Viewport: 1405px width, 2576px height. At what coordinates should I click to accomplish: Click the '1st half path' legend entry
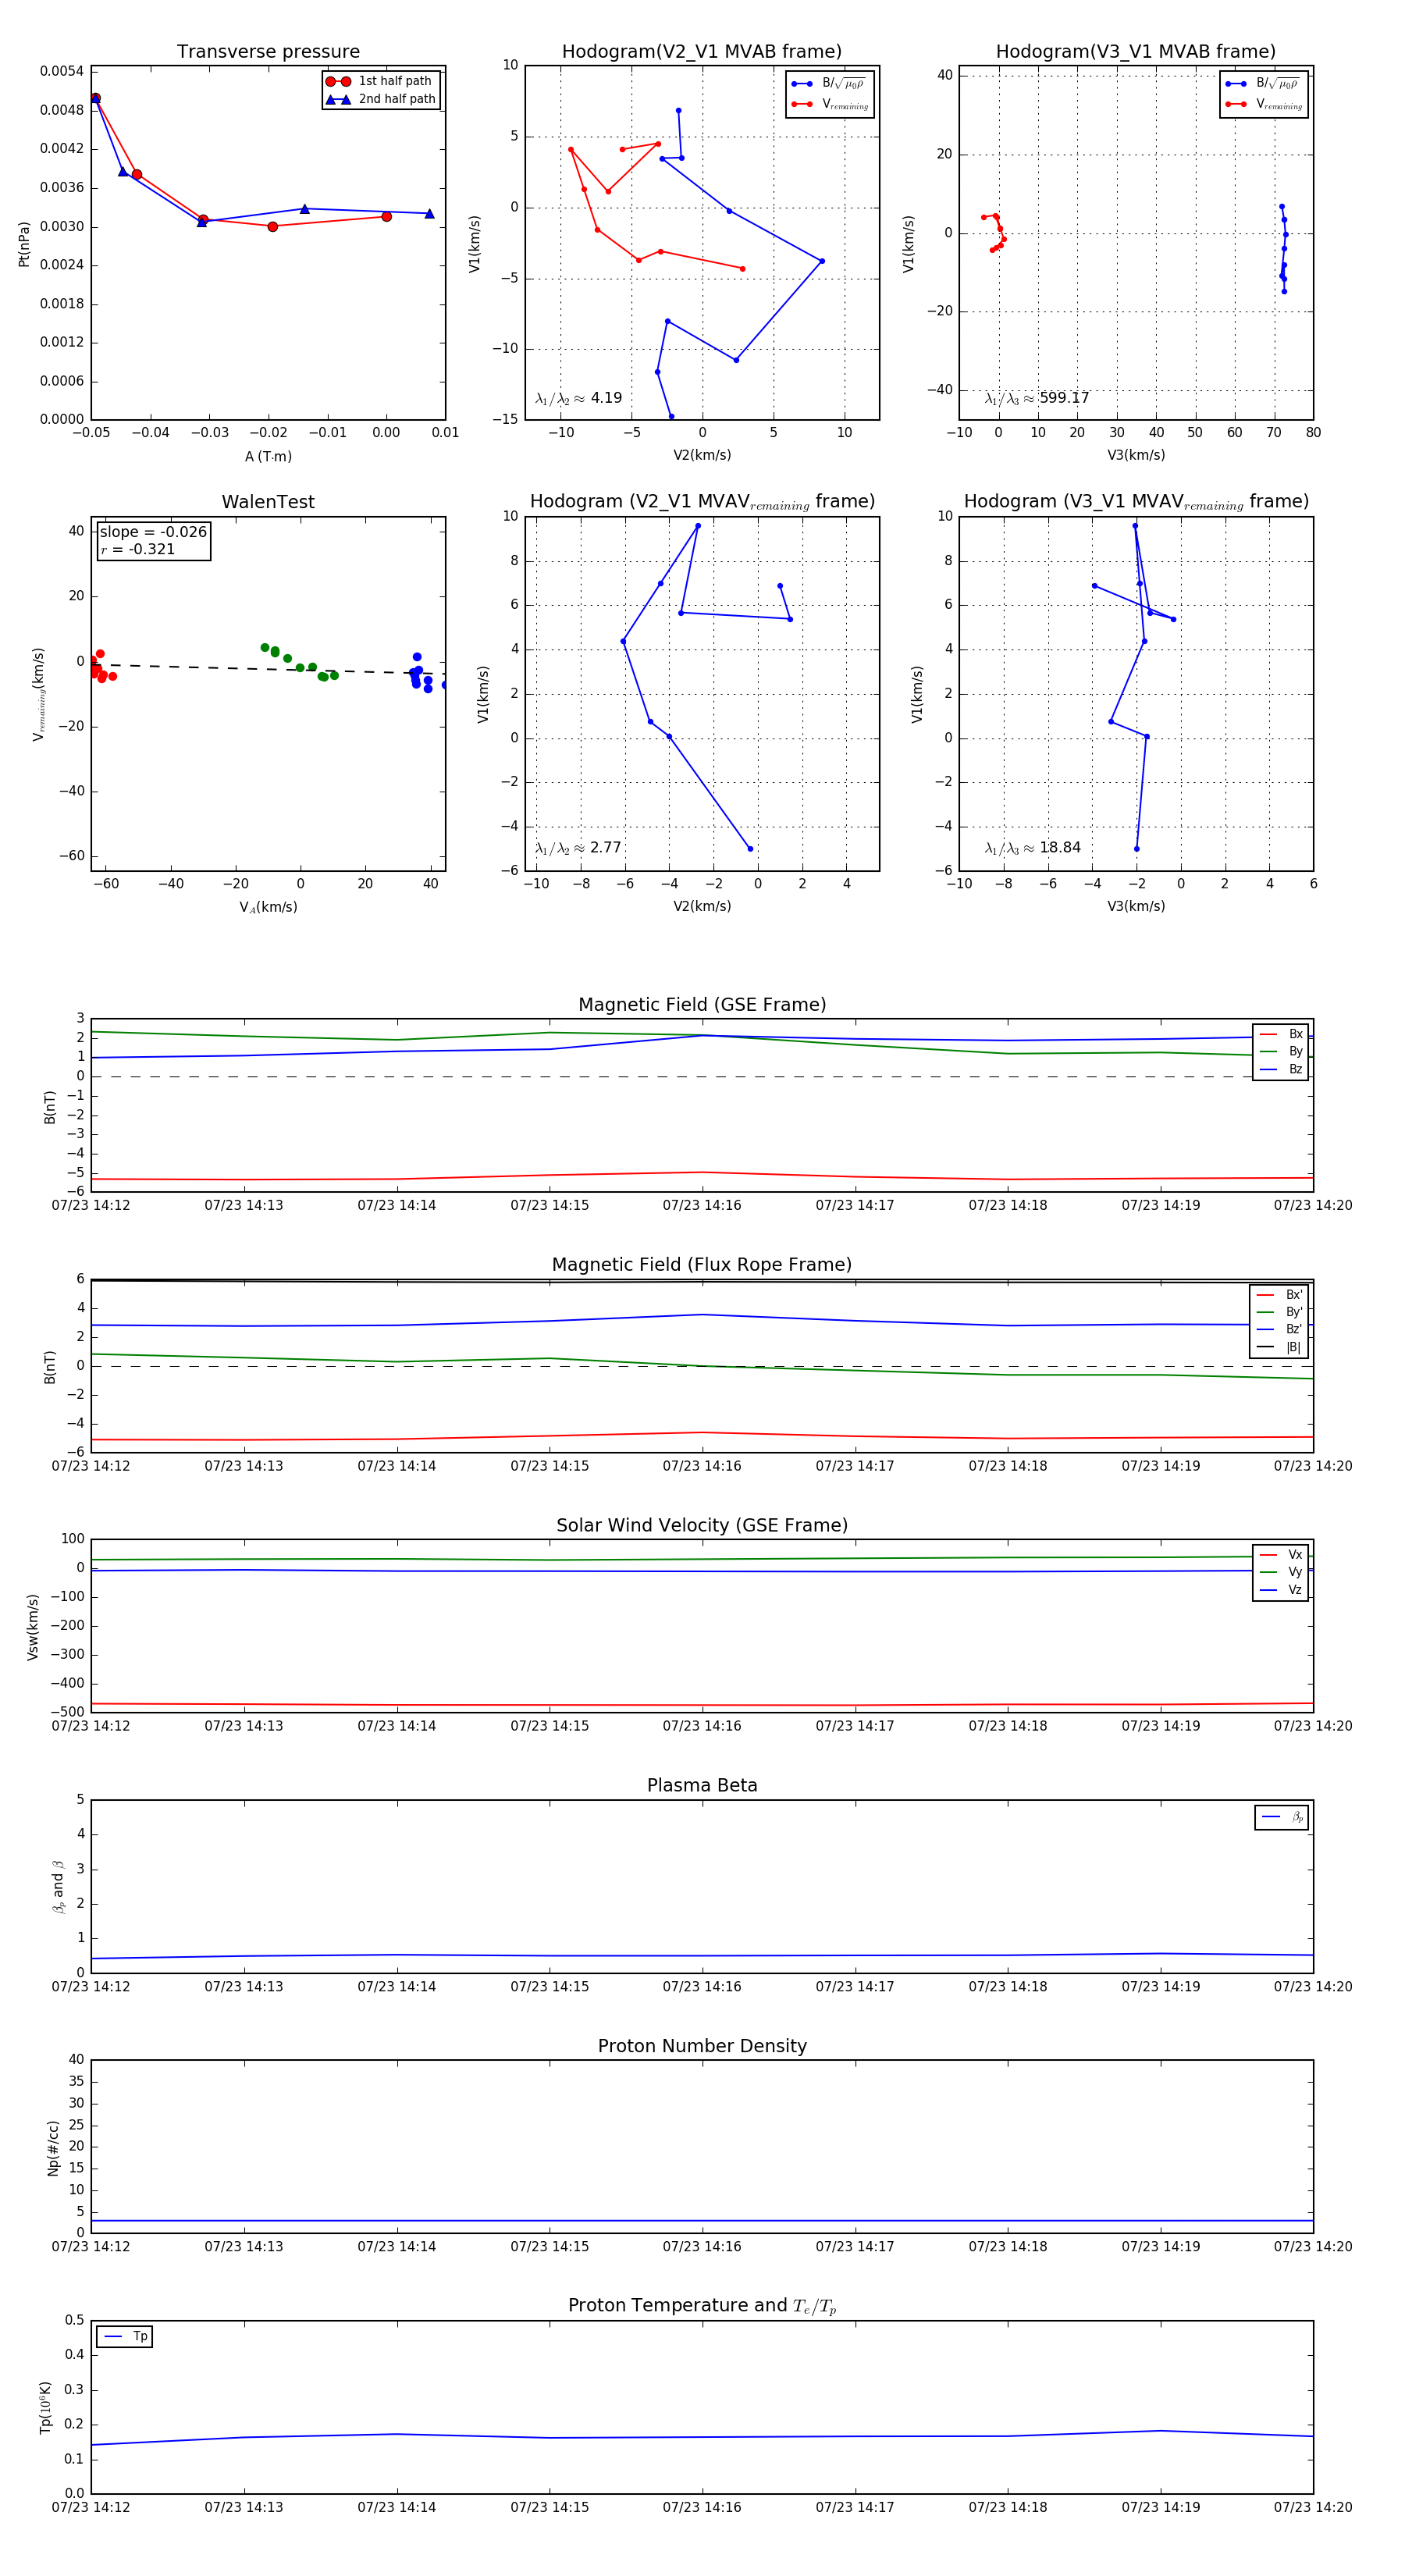pyautogui.click(x=380, y=81)
